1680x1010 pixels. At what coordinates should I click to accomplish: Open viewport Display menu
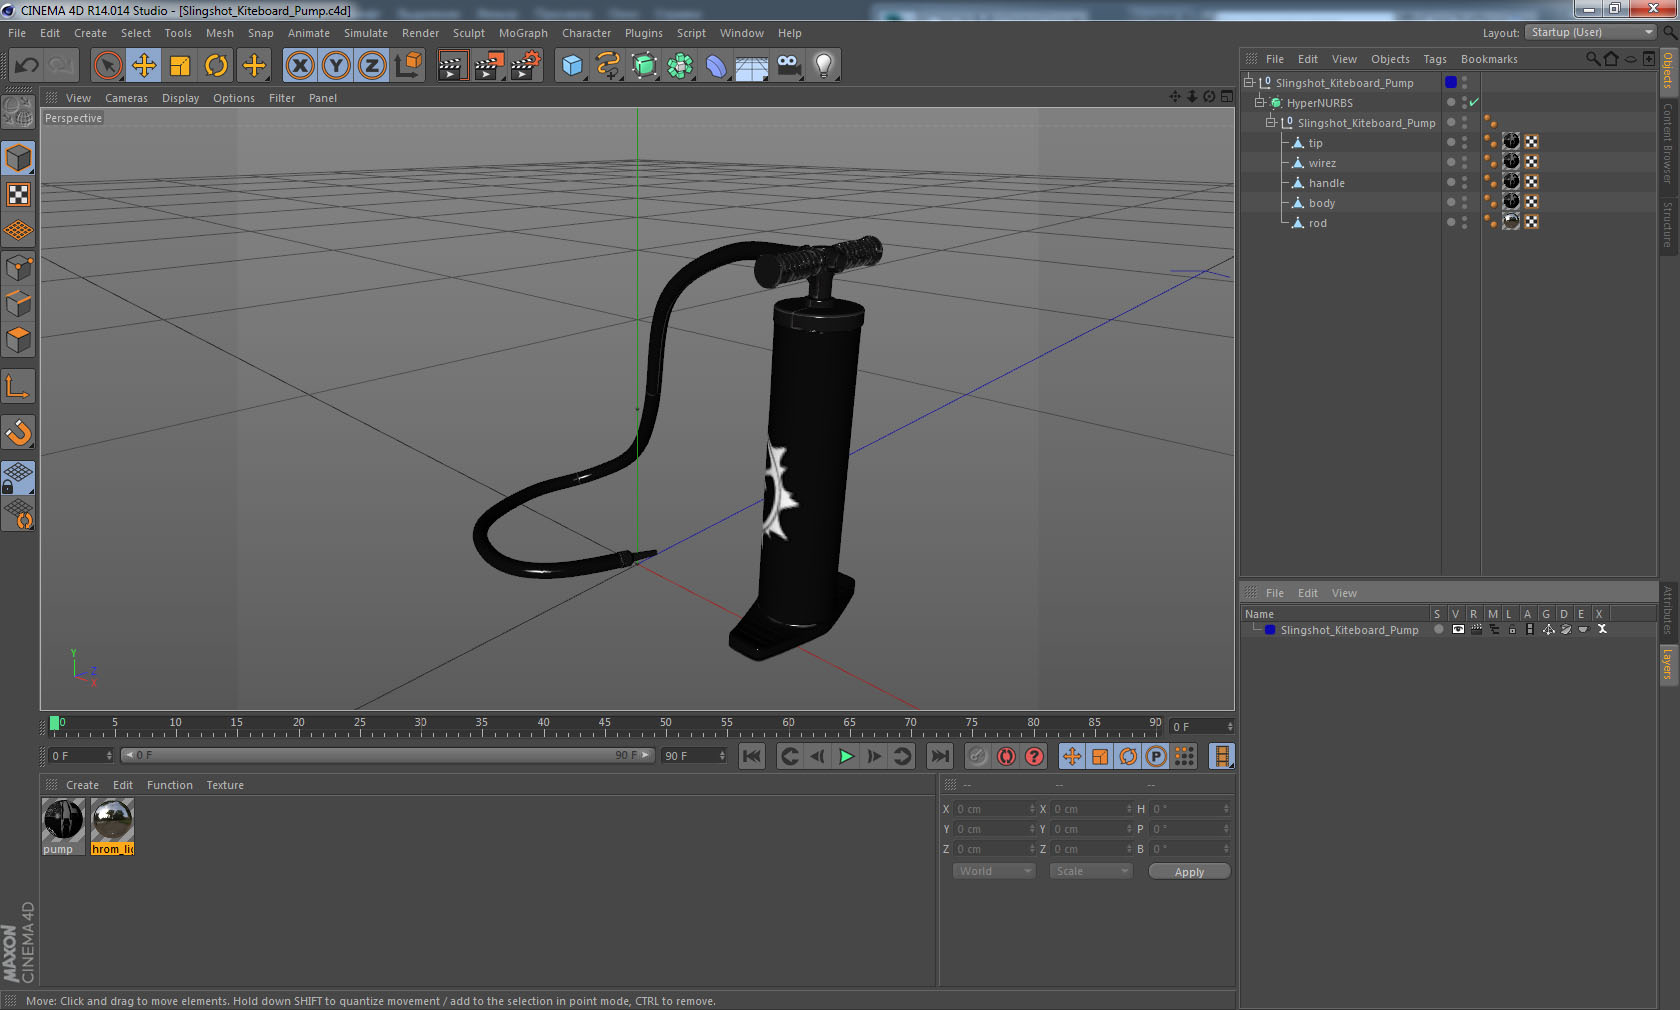pyautogui.click(x=180, y=98)
